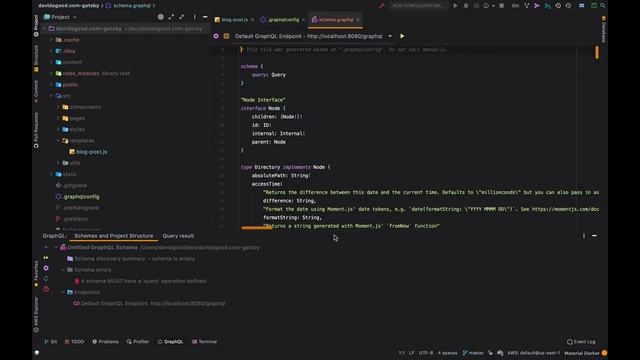Expand the node_modules folder
640x360 pixels.
51,73
